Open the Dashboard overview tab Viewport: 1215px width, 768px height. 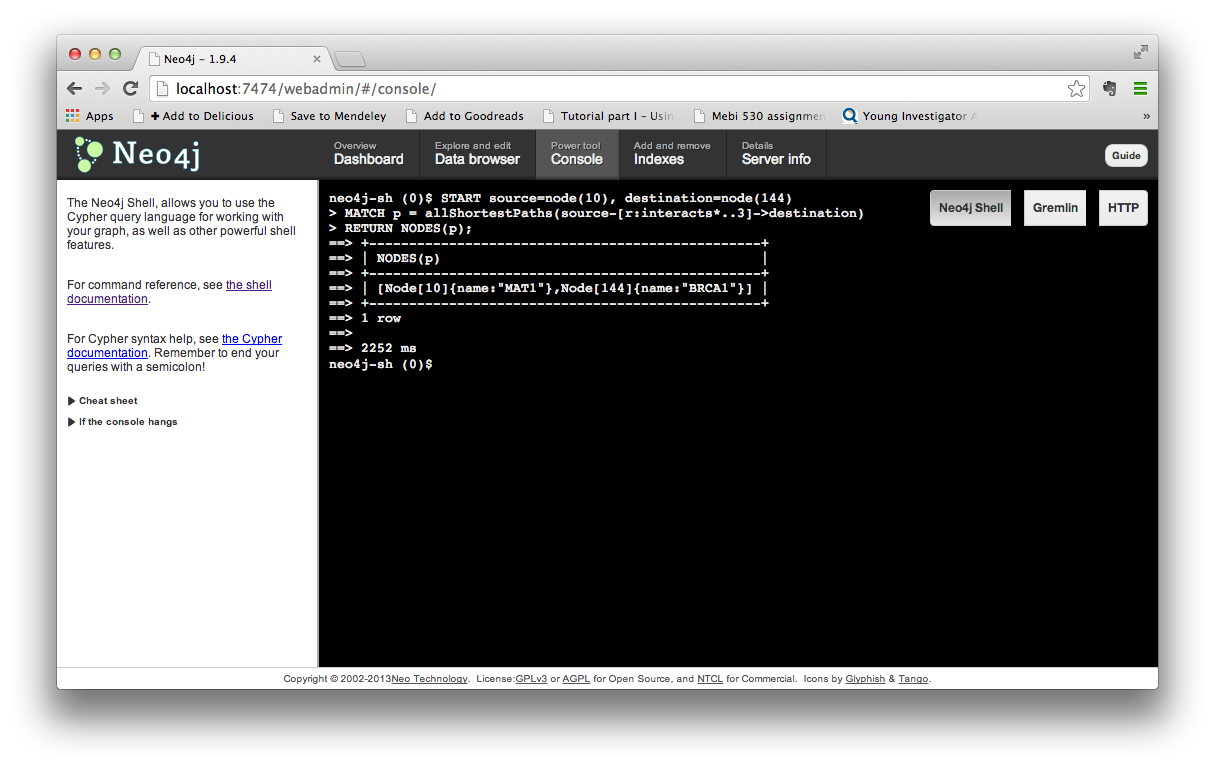click(369, 154)
